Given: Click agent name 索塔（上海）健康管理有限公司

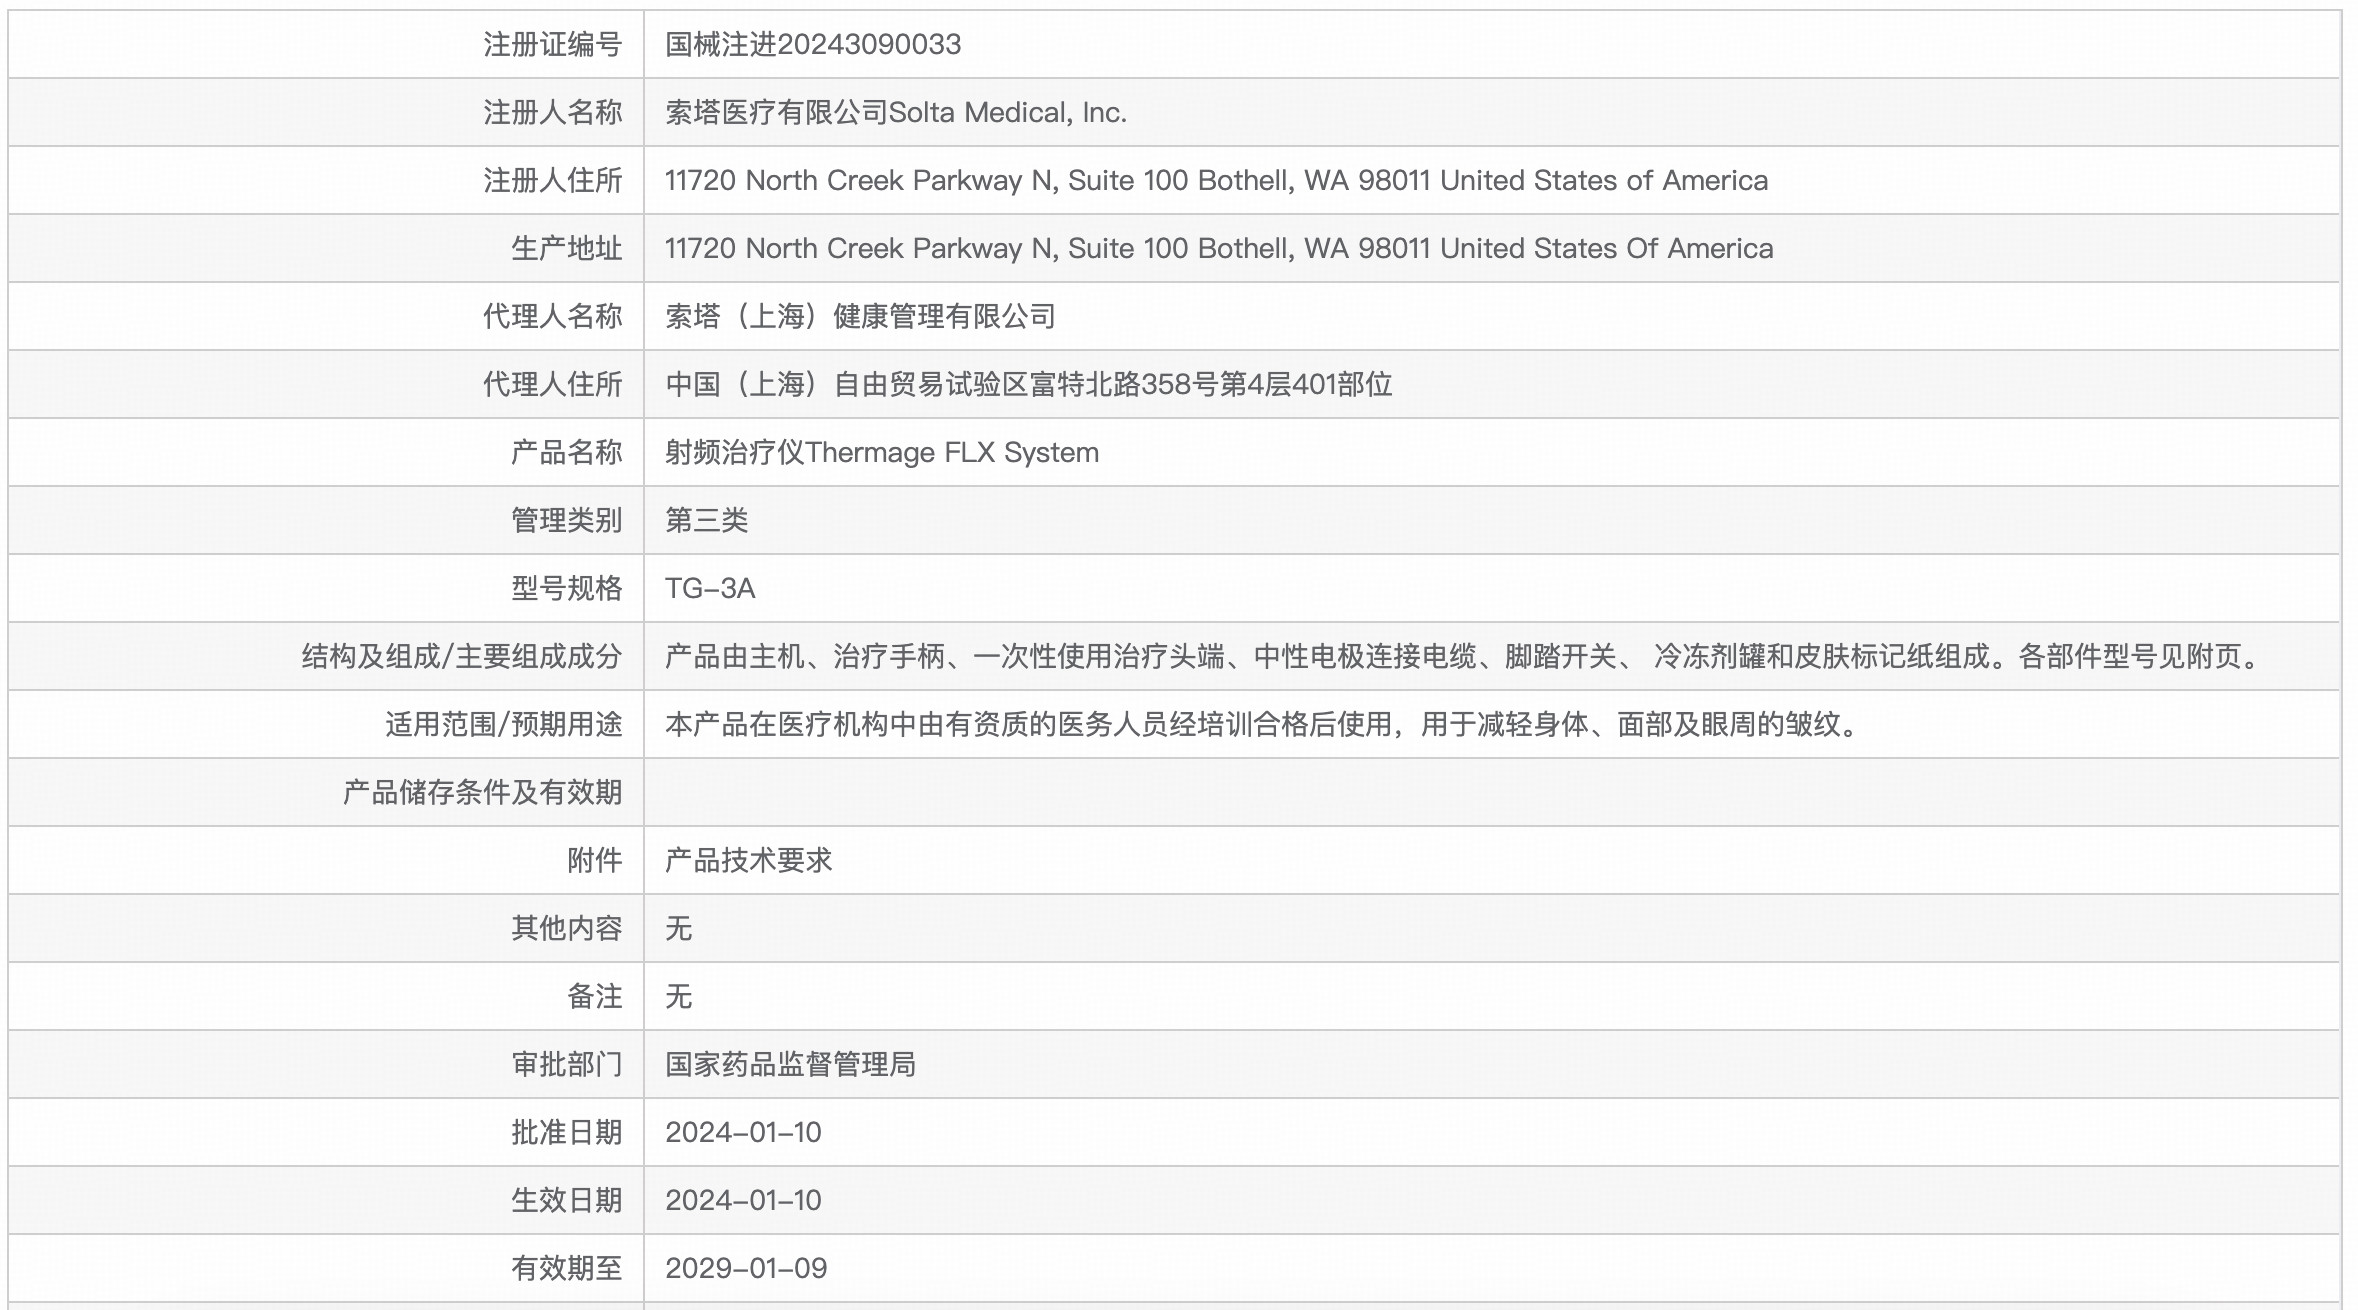Looking at the screenshot, I should point(860,317).
